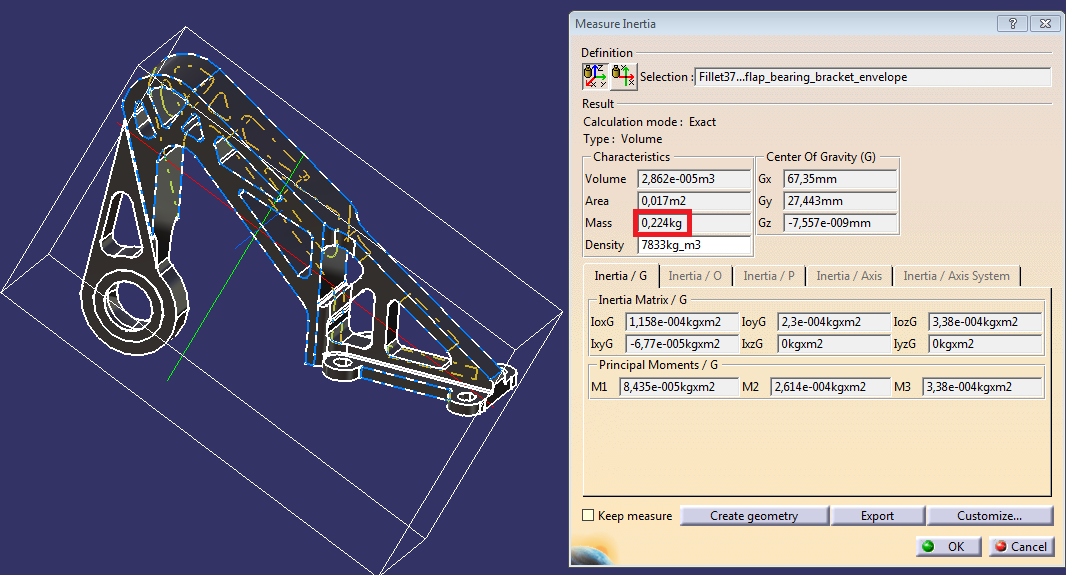Confirm with the OK button
This screenshot has width=1066, height=575.
(x=948, y=546)
